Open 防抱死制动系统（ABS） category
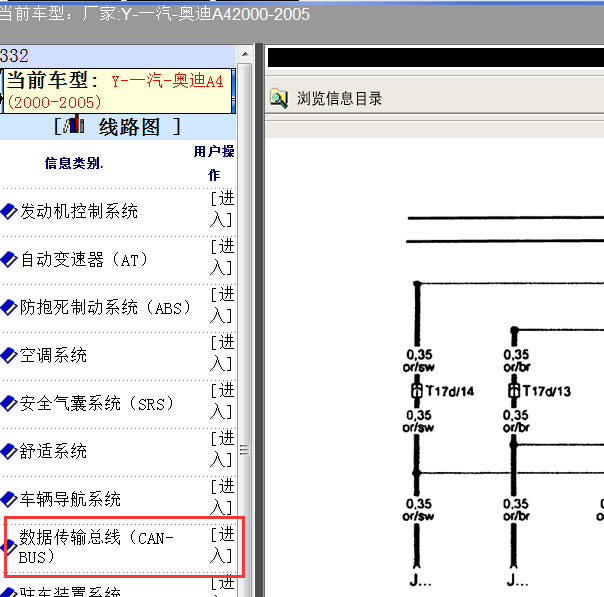The width and height of the screenshot is (604, 597). 106,307
